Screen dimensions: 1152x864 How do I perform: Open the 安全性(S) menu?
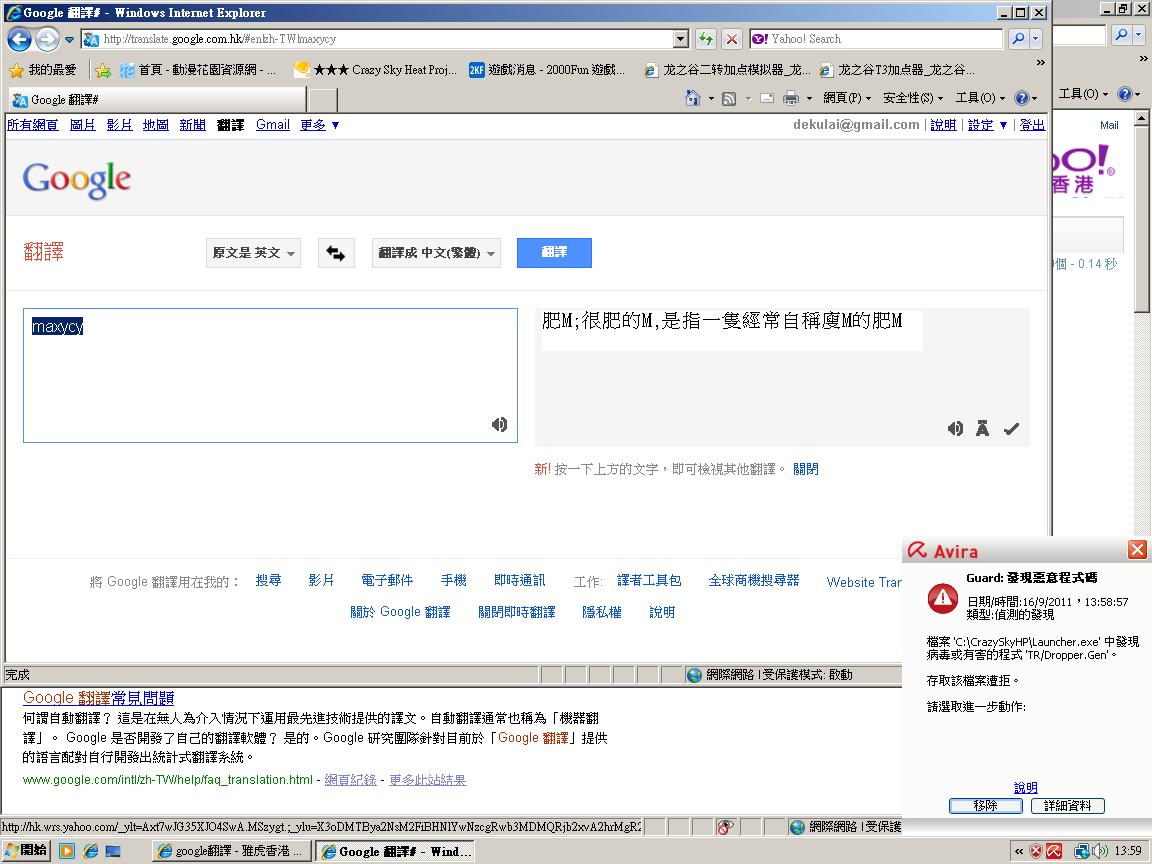(912, 98)
